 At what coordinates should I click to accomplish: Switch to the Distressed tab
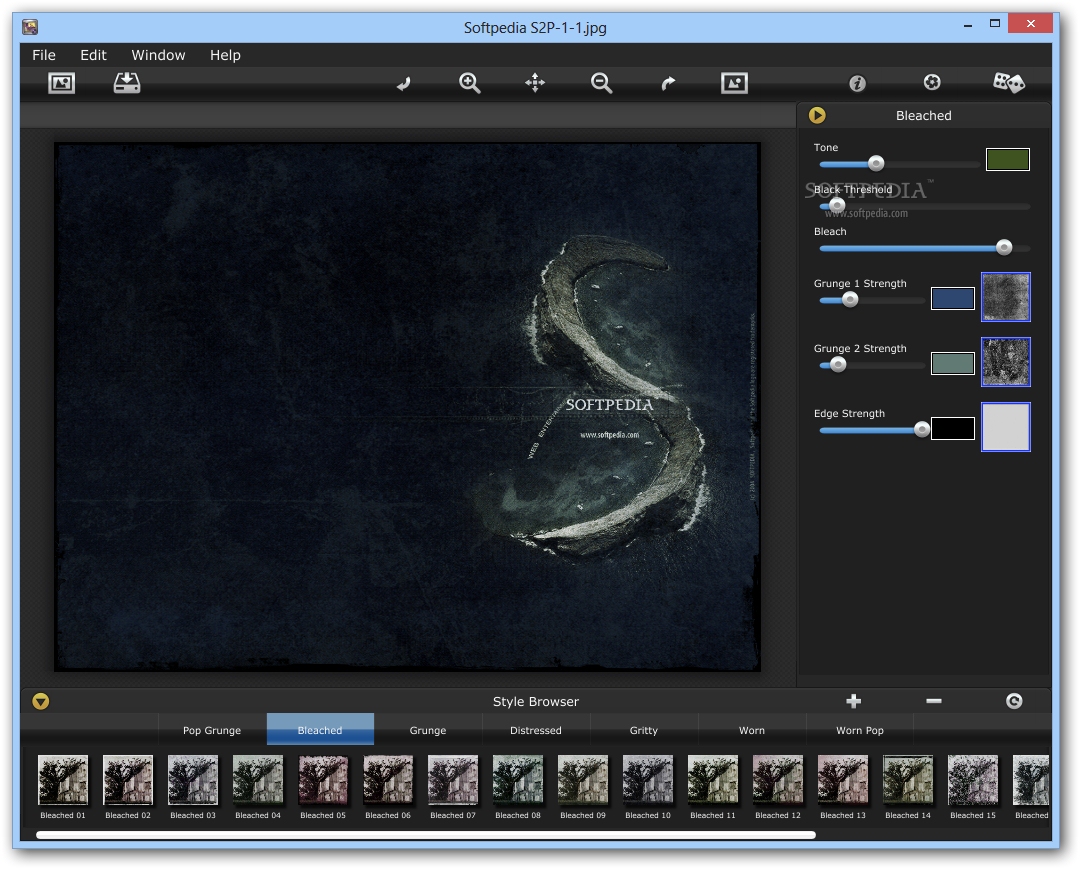tap(536, 730)
